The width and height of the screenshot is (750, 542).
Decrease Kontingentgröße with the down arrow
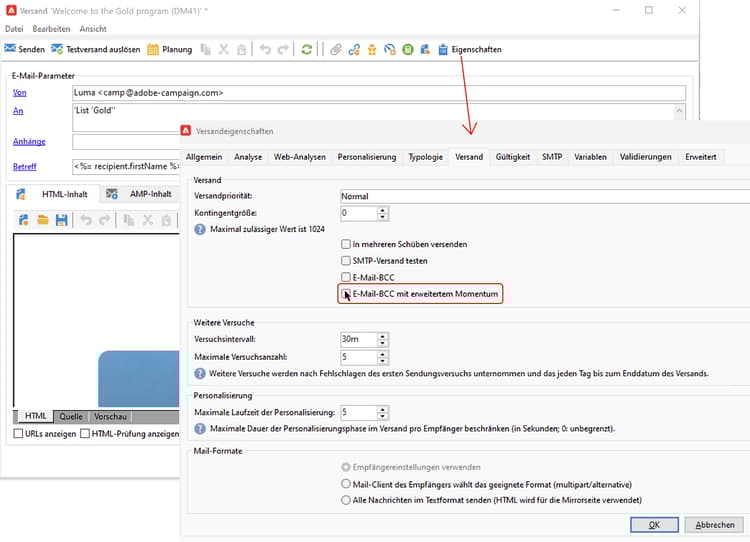click(382, 217)
